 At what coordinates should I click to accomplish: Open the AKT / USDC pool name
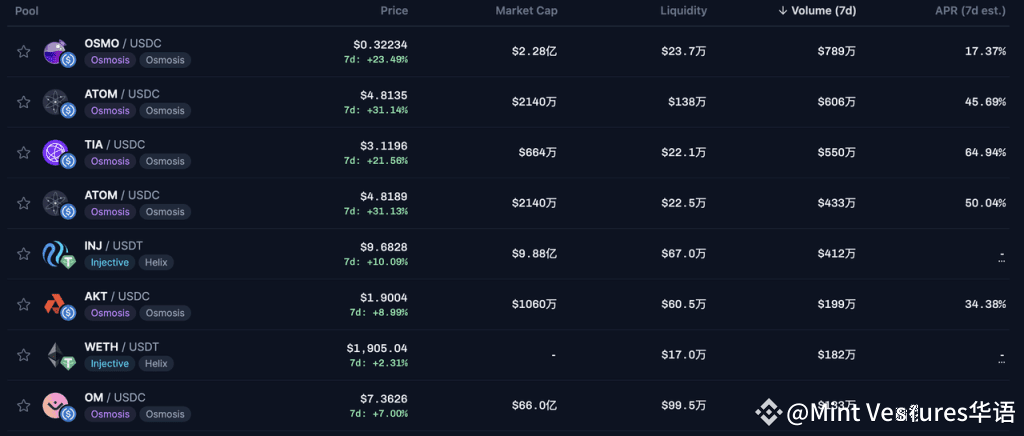pos(117,296)
